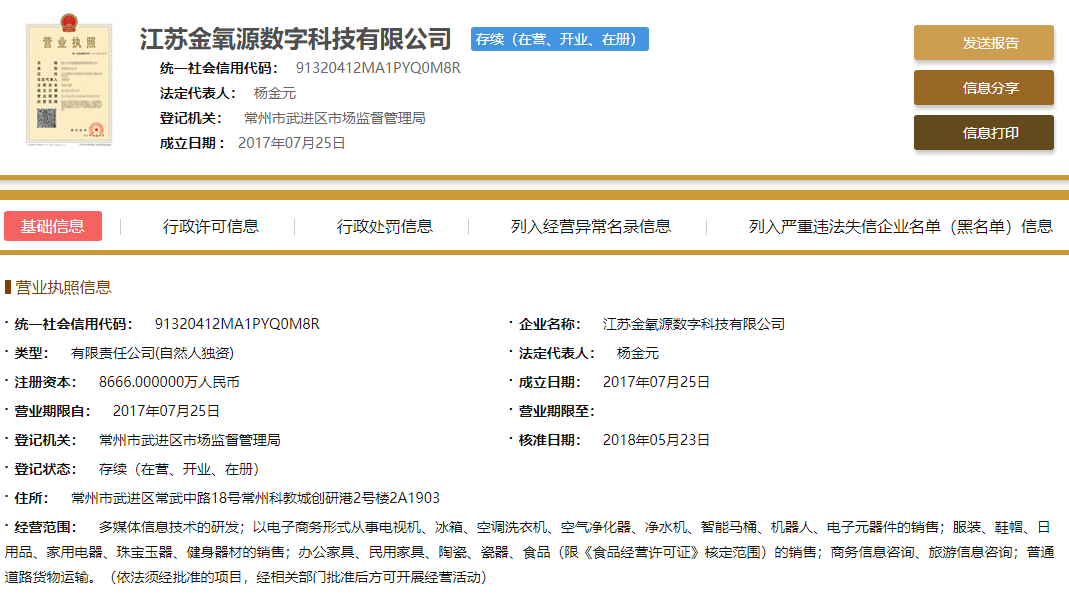Screen dimensions: 1069x602
Task: Select the 基础信息 tab
Action: (52, 226)
